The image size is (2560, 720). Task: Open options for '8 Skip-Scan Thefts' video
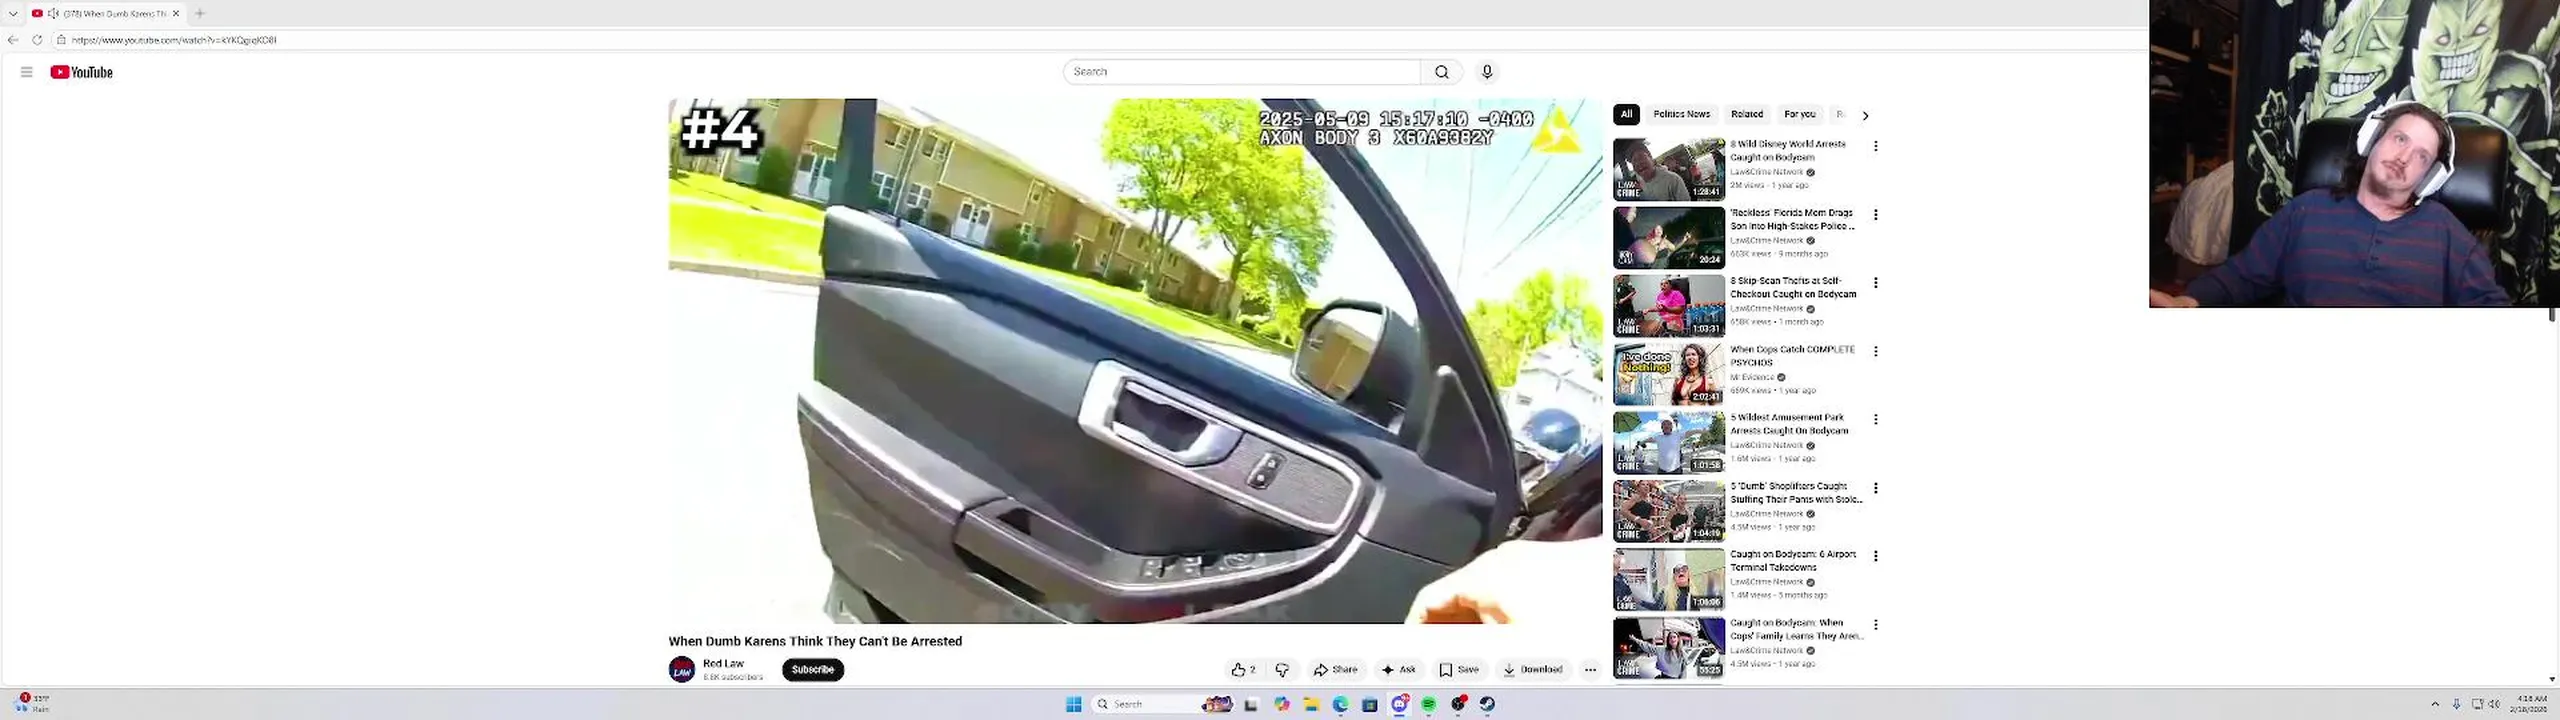pos(1876,283)
